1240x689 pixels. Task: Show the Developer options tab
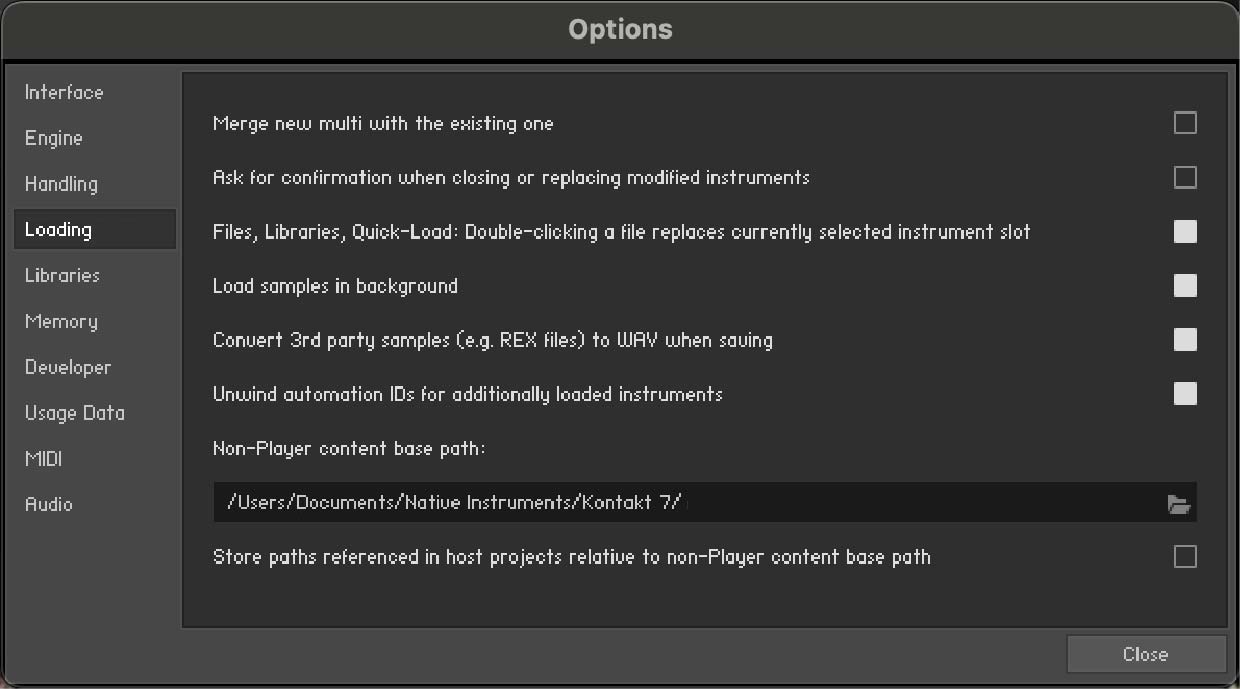tap(68, 367)
